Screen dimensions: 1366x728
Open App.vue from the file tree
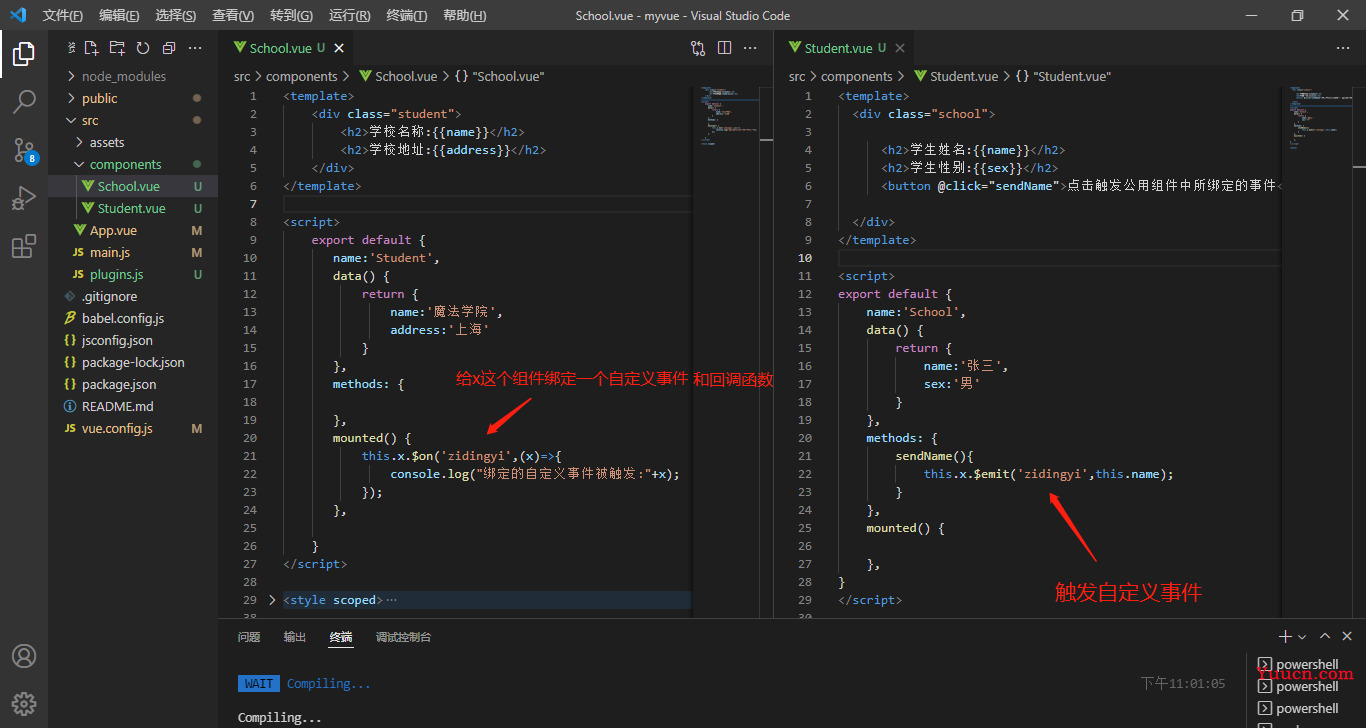tap(133, 230)
